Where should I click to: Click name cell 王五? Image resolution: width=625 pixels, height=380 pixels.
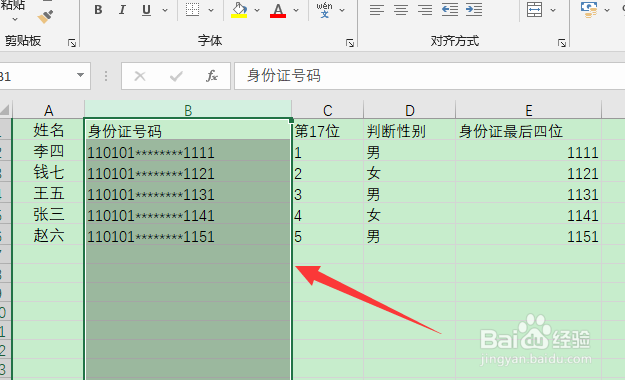point(48,193)
